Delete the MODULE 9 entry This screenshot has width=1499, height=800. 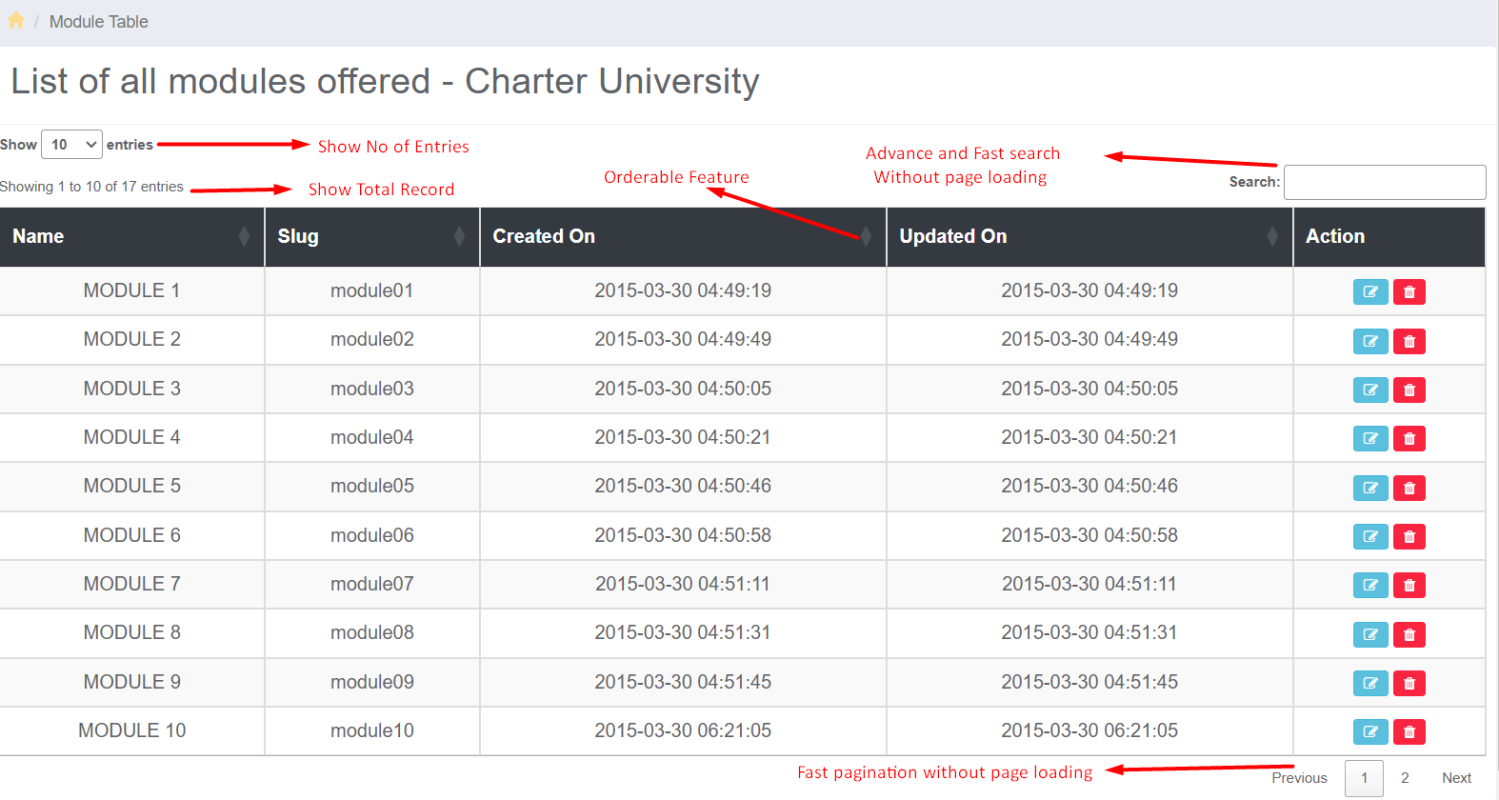pos(1409,683)
